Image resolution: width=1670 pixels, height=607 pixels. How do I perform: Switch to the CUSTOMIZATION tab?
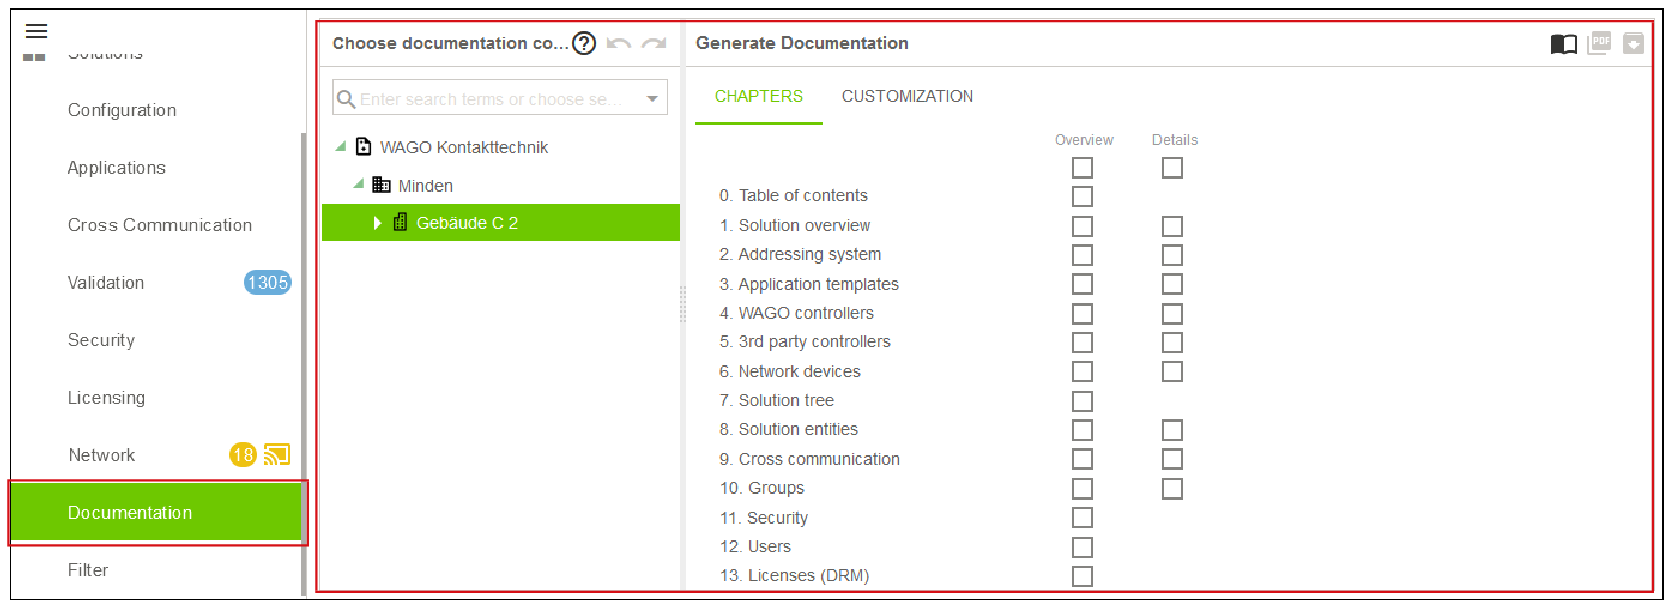coord(907,96)
